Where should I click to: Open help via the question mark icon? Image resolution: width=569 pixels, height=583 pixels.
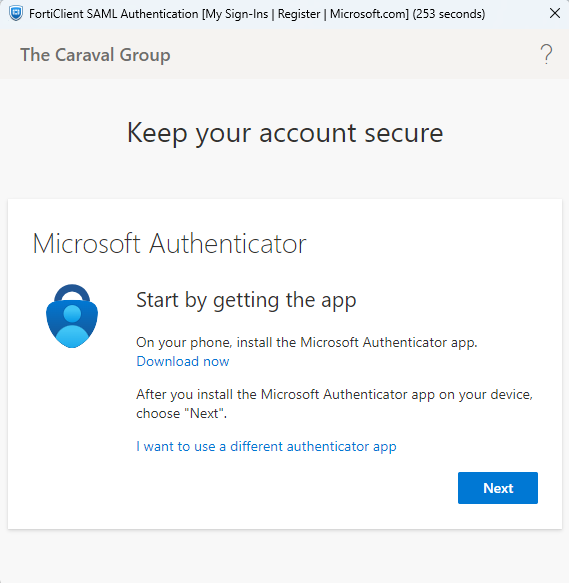pyautogui.click(x=546, y=54)
